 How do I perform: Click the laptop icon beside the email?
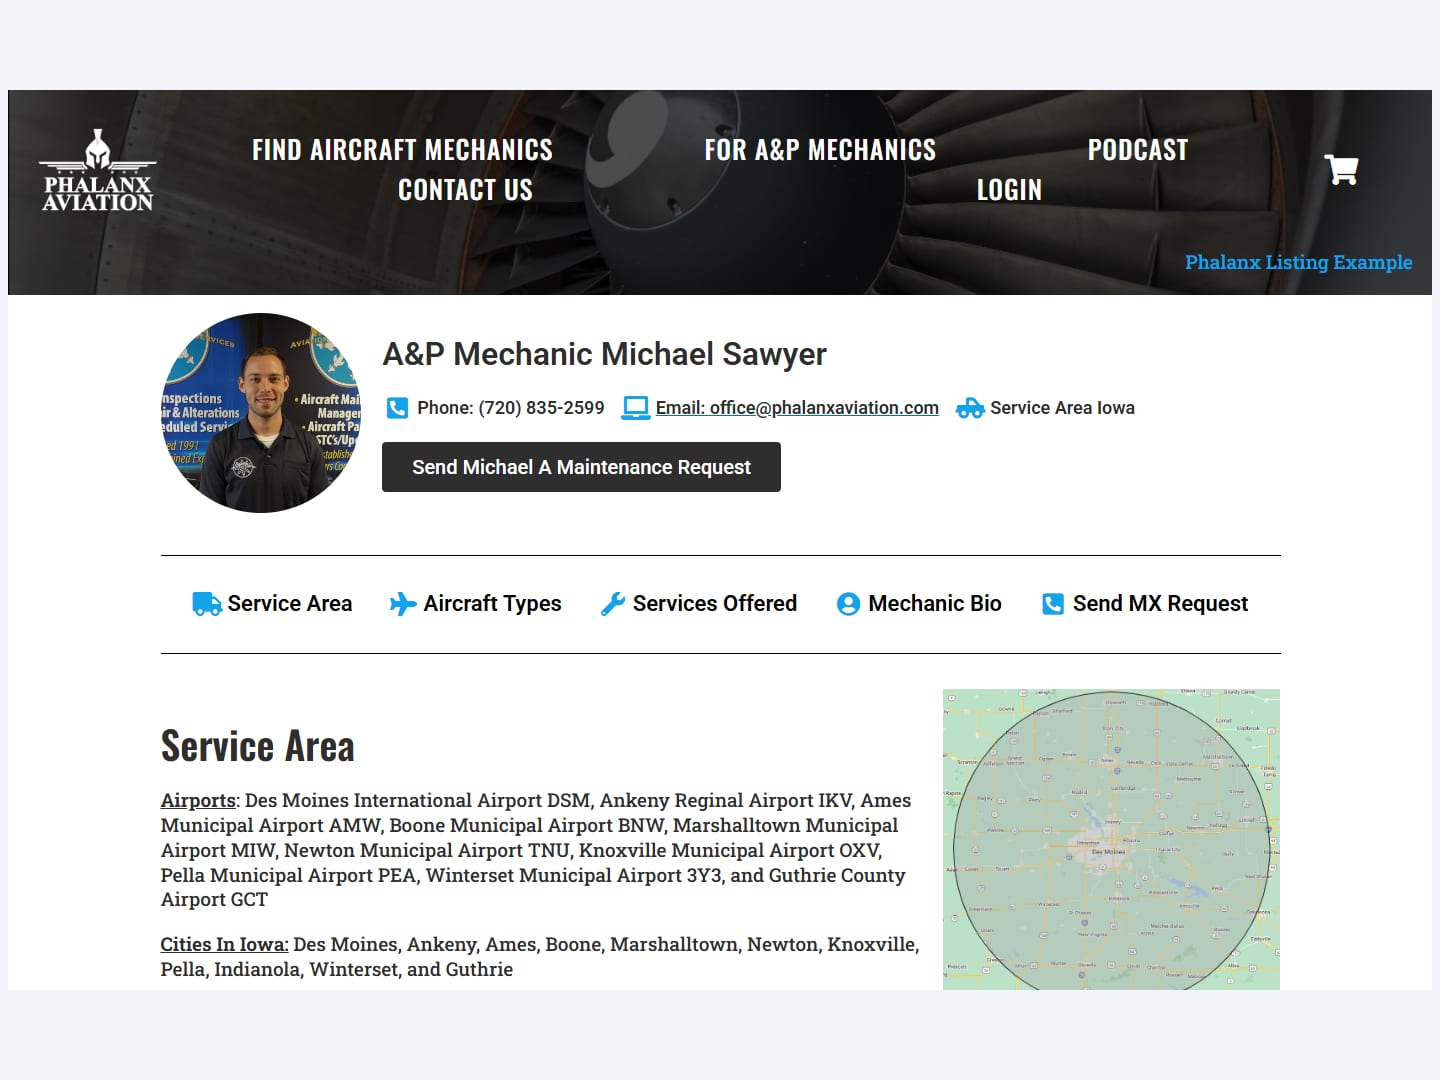pyautogui.click(x=636, y=408)
